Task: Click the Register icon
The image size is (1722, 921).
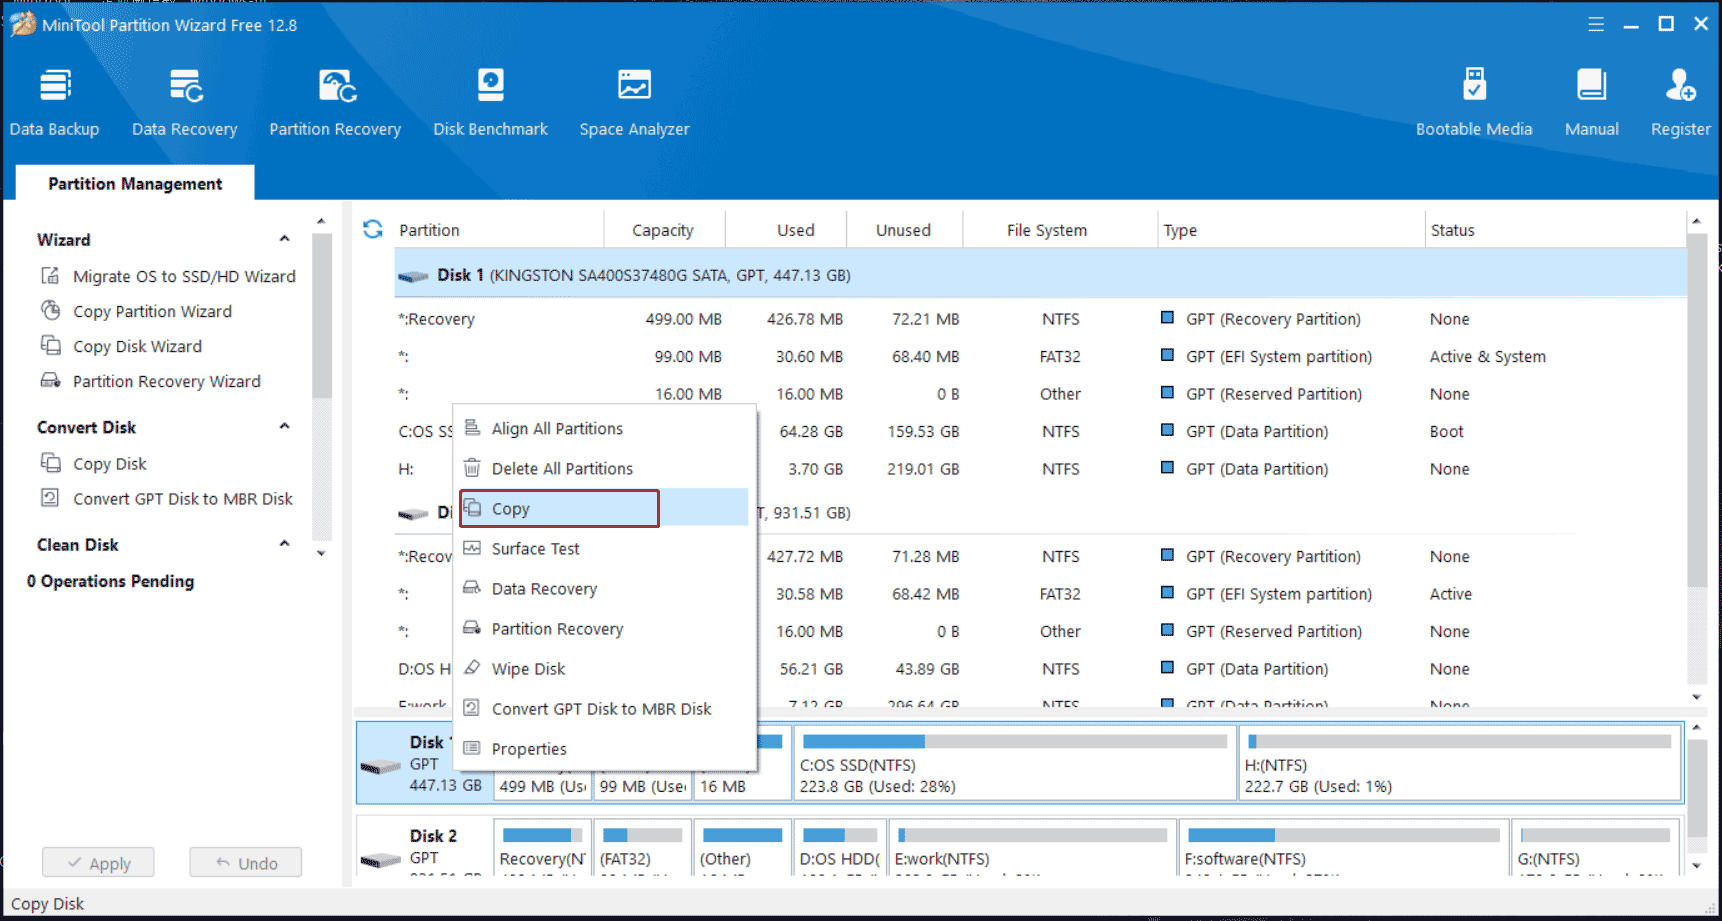Action: coord(1680,86)
